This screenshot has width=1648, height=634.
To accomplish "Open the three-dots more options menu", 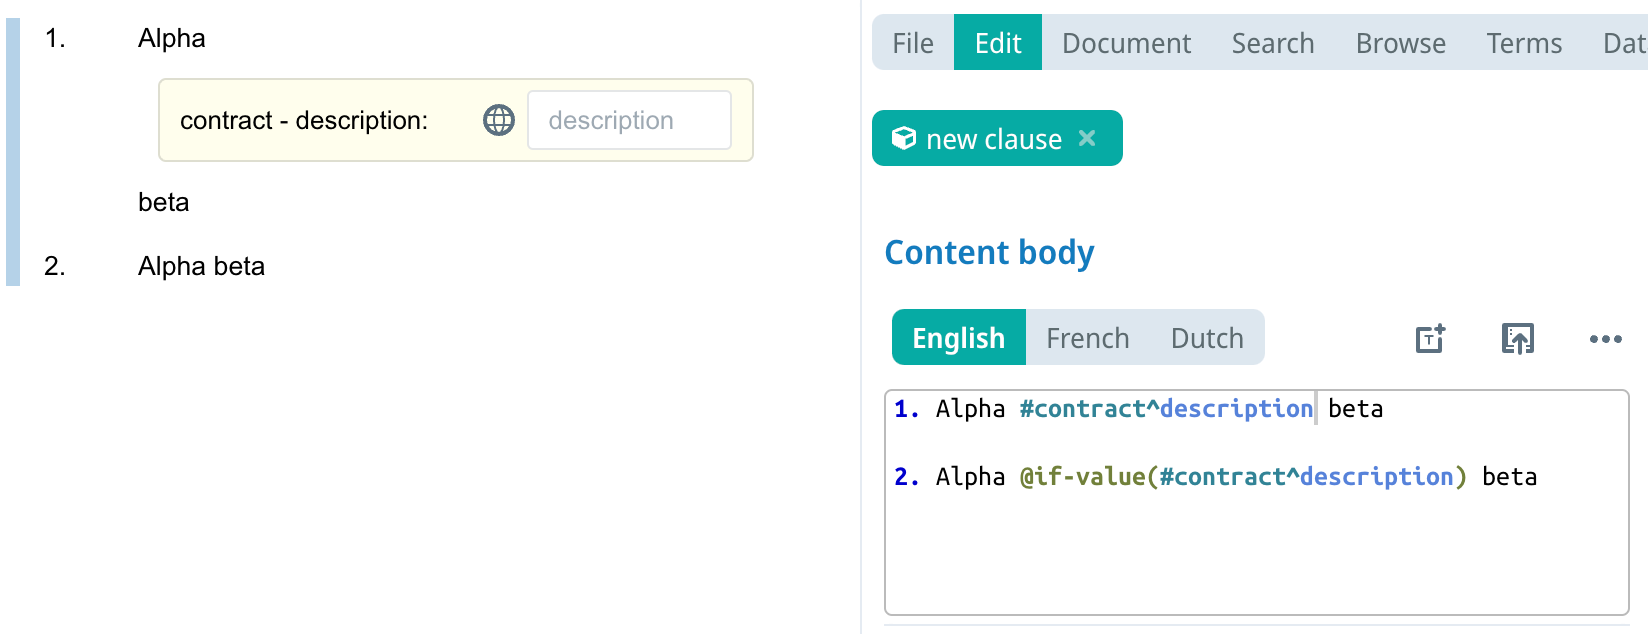I will [1605, 338].
